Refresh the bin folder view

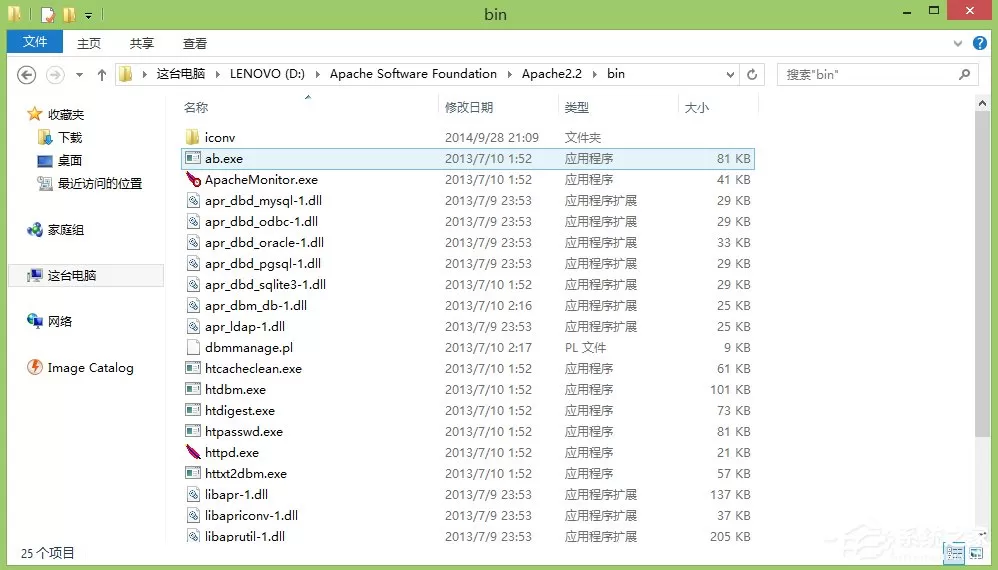(x=752, y=74)
